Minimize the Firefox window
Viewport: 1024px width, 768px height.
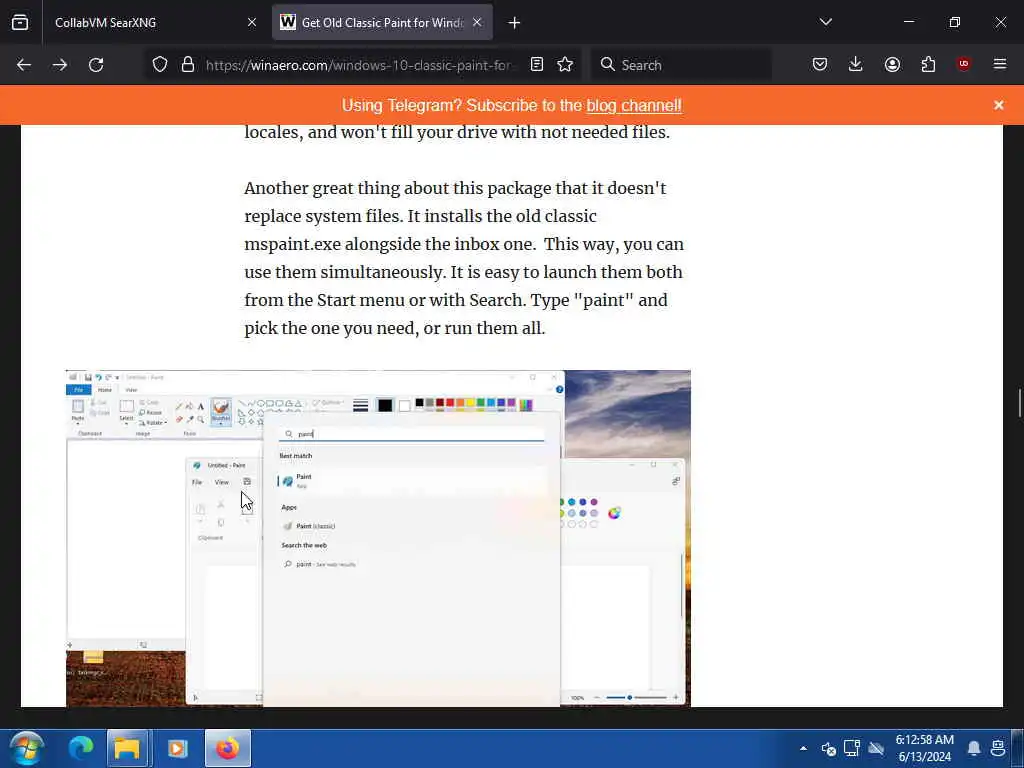909,22
